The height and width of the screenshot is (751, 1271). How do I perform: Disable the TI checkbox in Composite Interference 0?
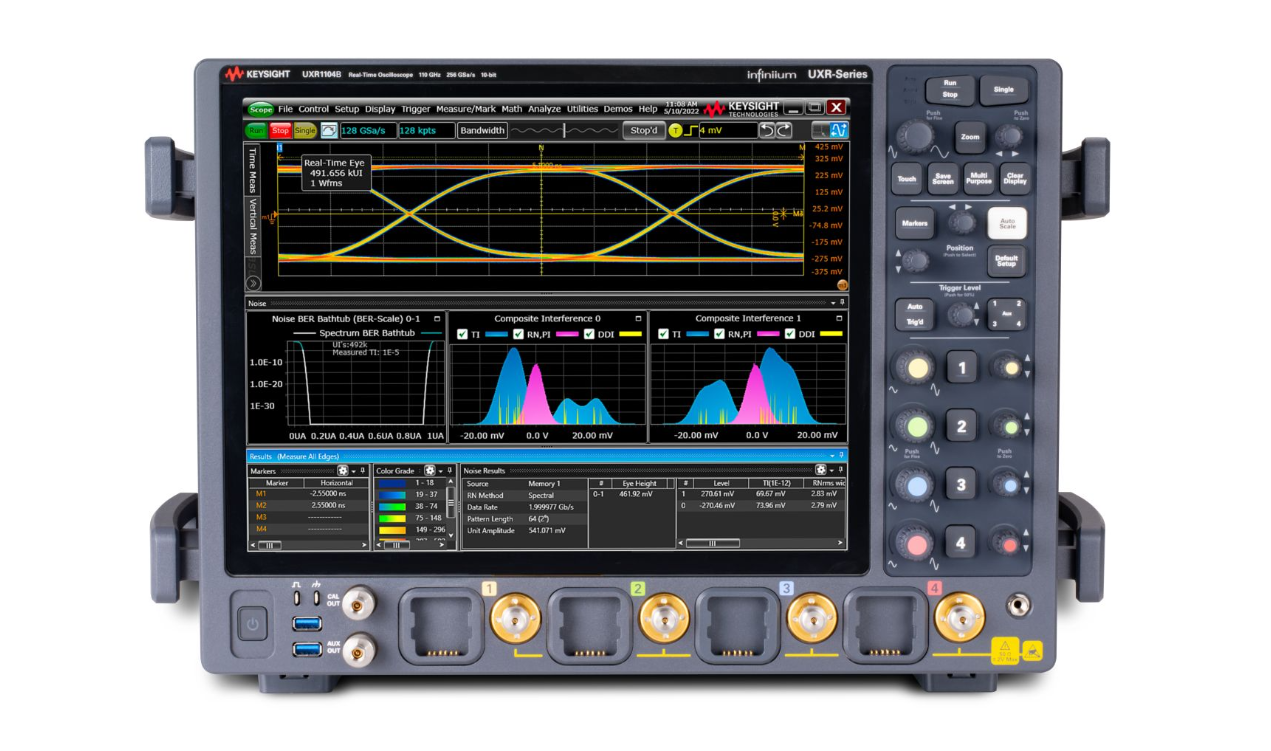pos(462,334)
